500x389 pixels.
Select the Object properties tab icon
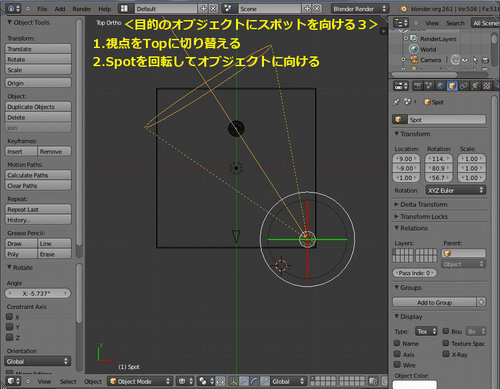tap(452, 86)
